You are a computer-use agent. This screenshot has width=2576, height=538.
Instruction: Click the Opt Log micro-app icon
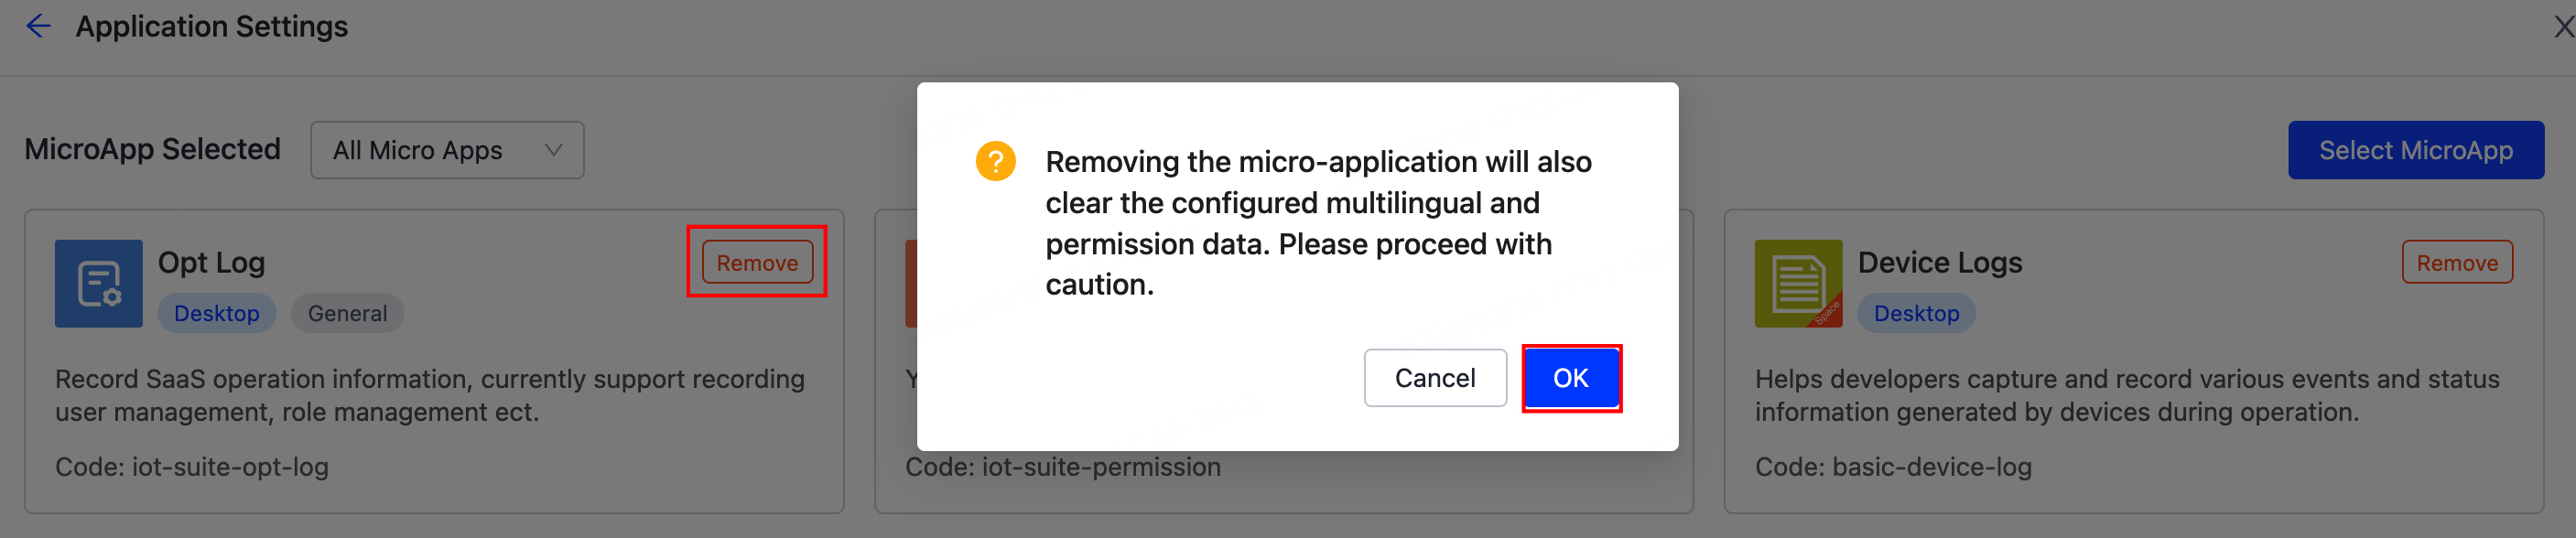98,283
